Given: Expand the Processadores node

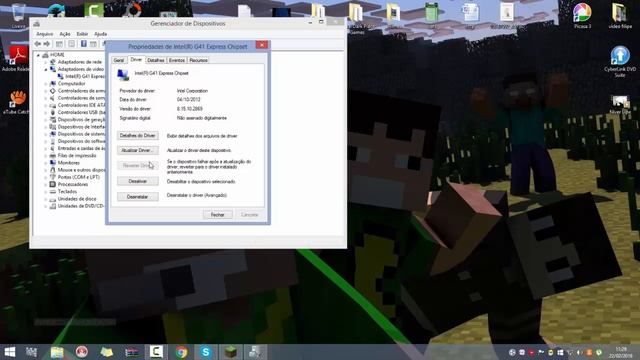Looking at the screenshot, I should pyautogui.click(x=46, y=184).
